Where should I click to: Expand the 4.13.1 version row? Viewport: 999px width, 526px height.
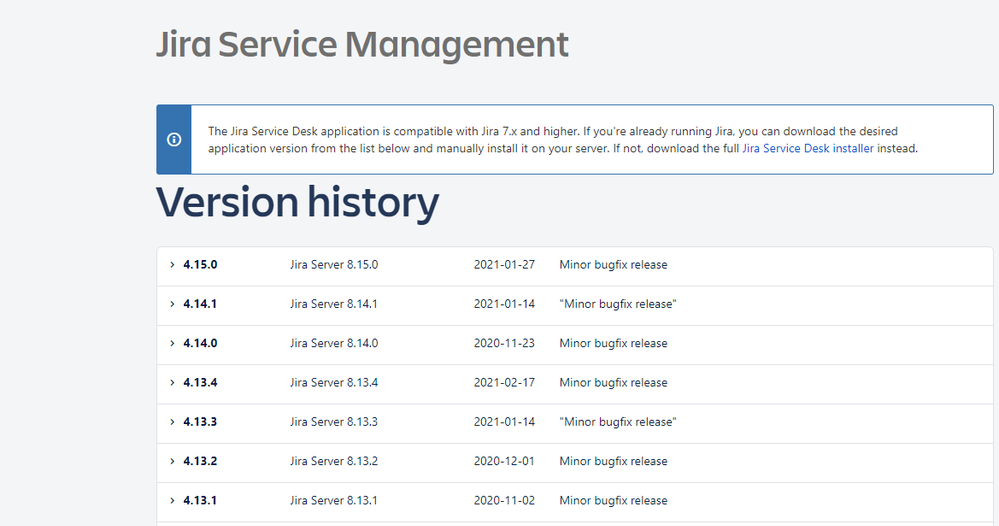coord(172,501)
